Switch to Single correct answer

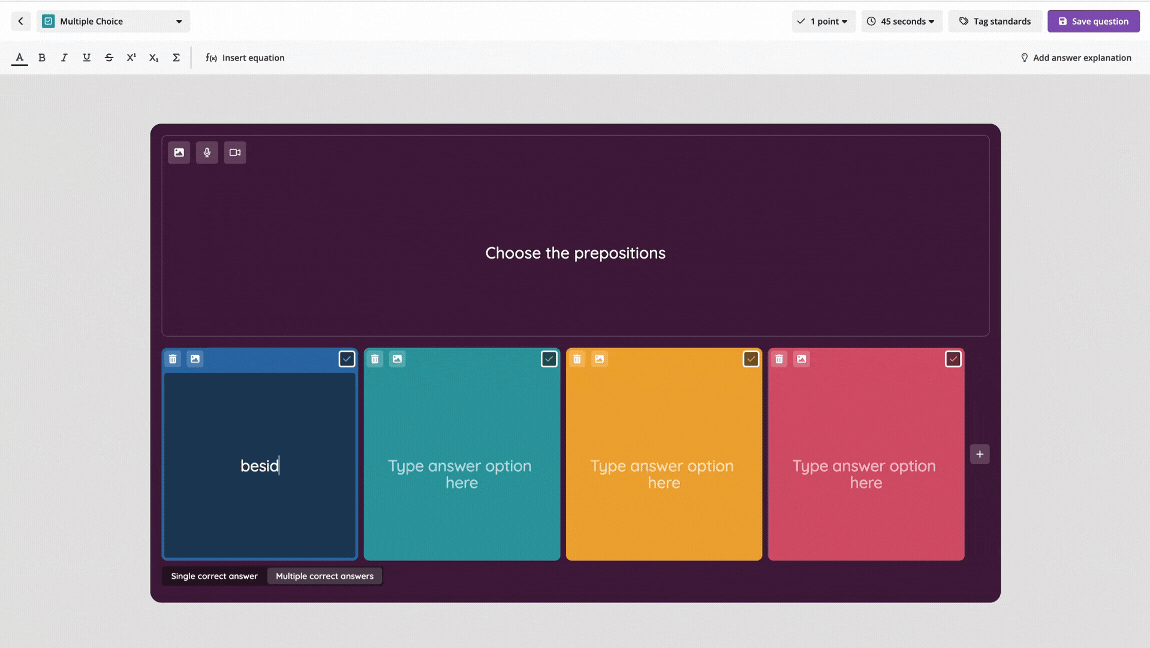(x=214, y=576)
